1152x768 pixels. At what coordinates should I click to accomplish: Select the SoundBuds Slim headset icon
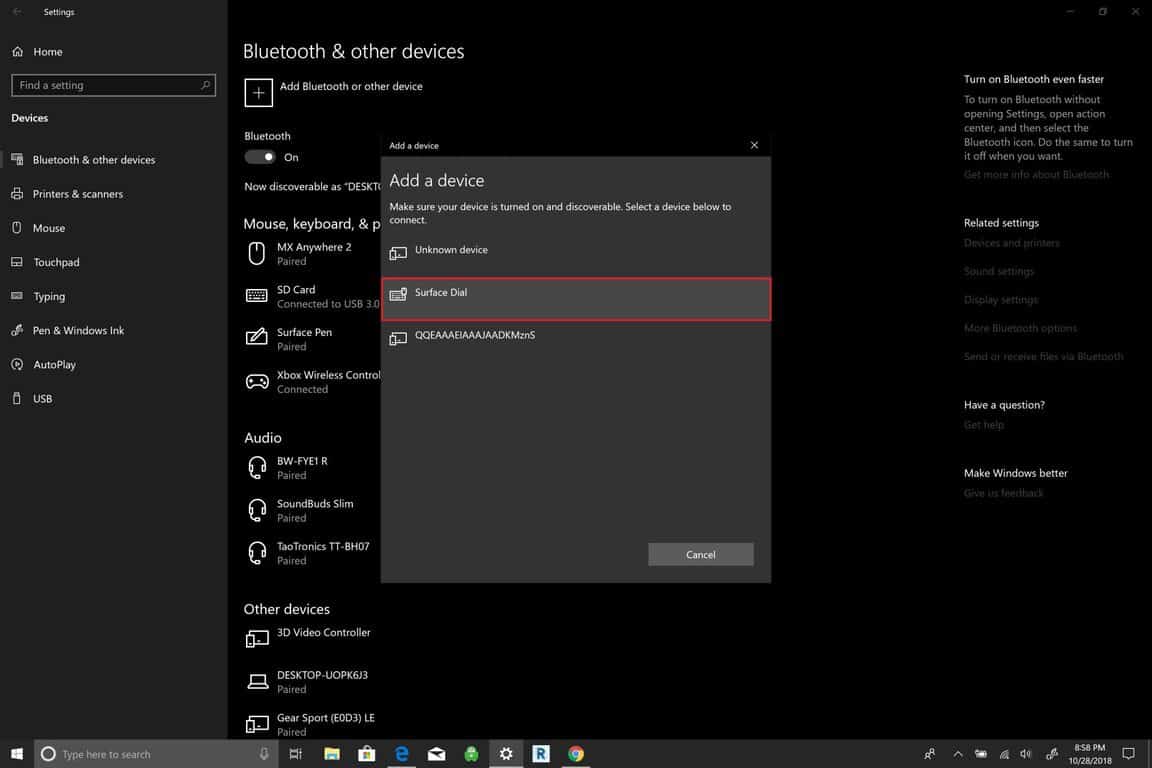point(257,510)
